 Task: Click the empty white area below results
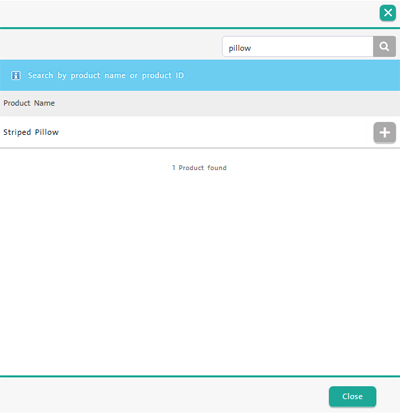click(200, 273)
